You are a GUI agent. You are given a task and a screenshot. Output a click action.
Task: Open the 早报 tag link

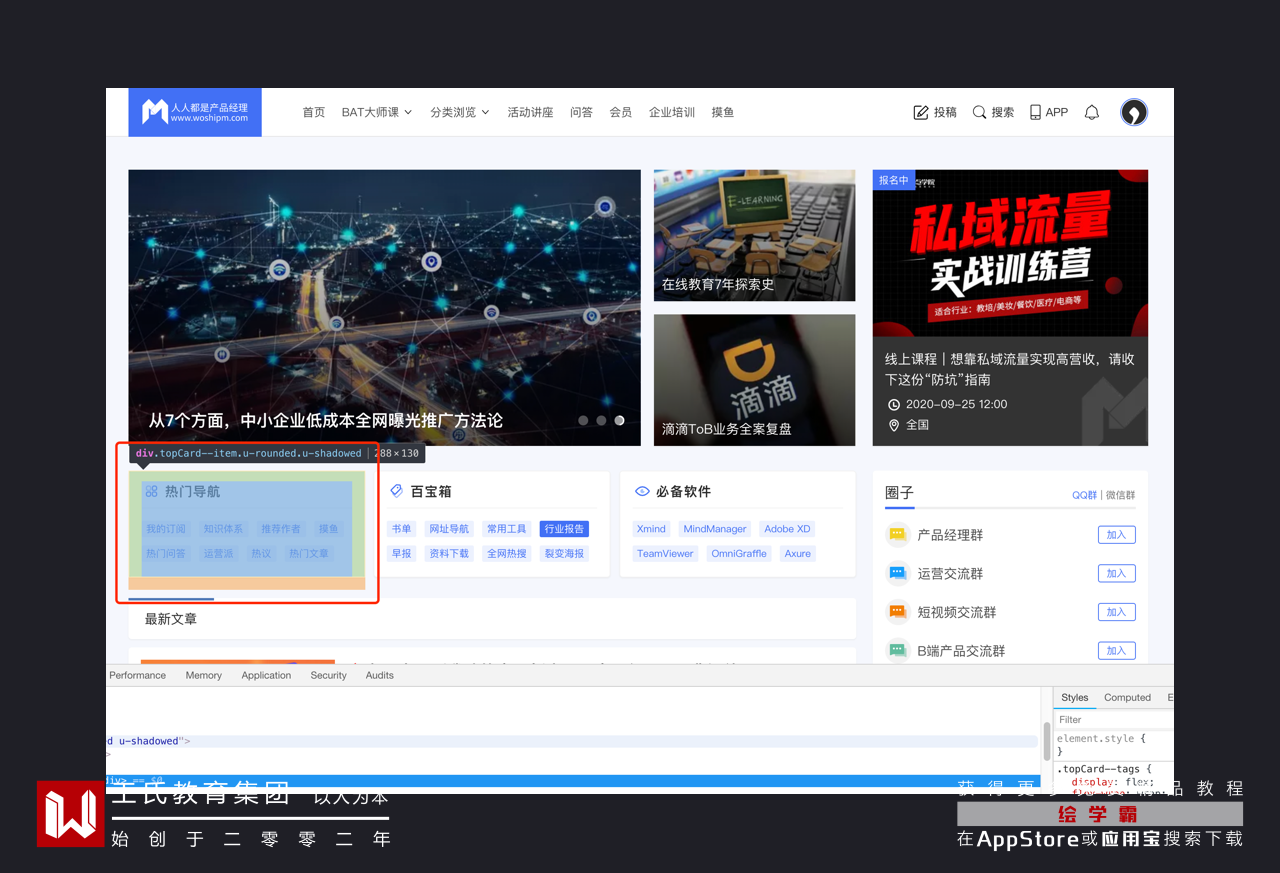[401, 553]
